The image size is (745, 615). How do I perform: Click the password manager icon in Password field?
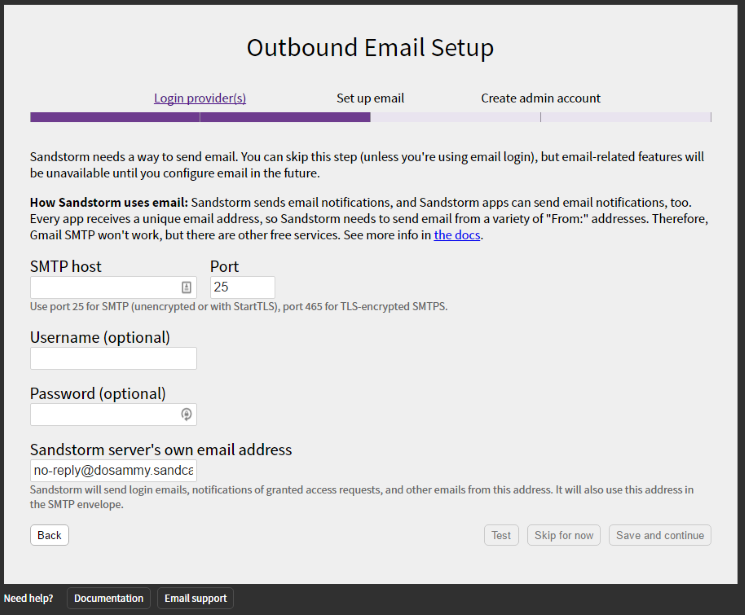(x=186, y=414)
